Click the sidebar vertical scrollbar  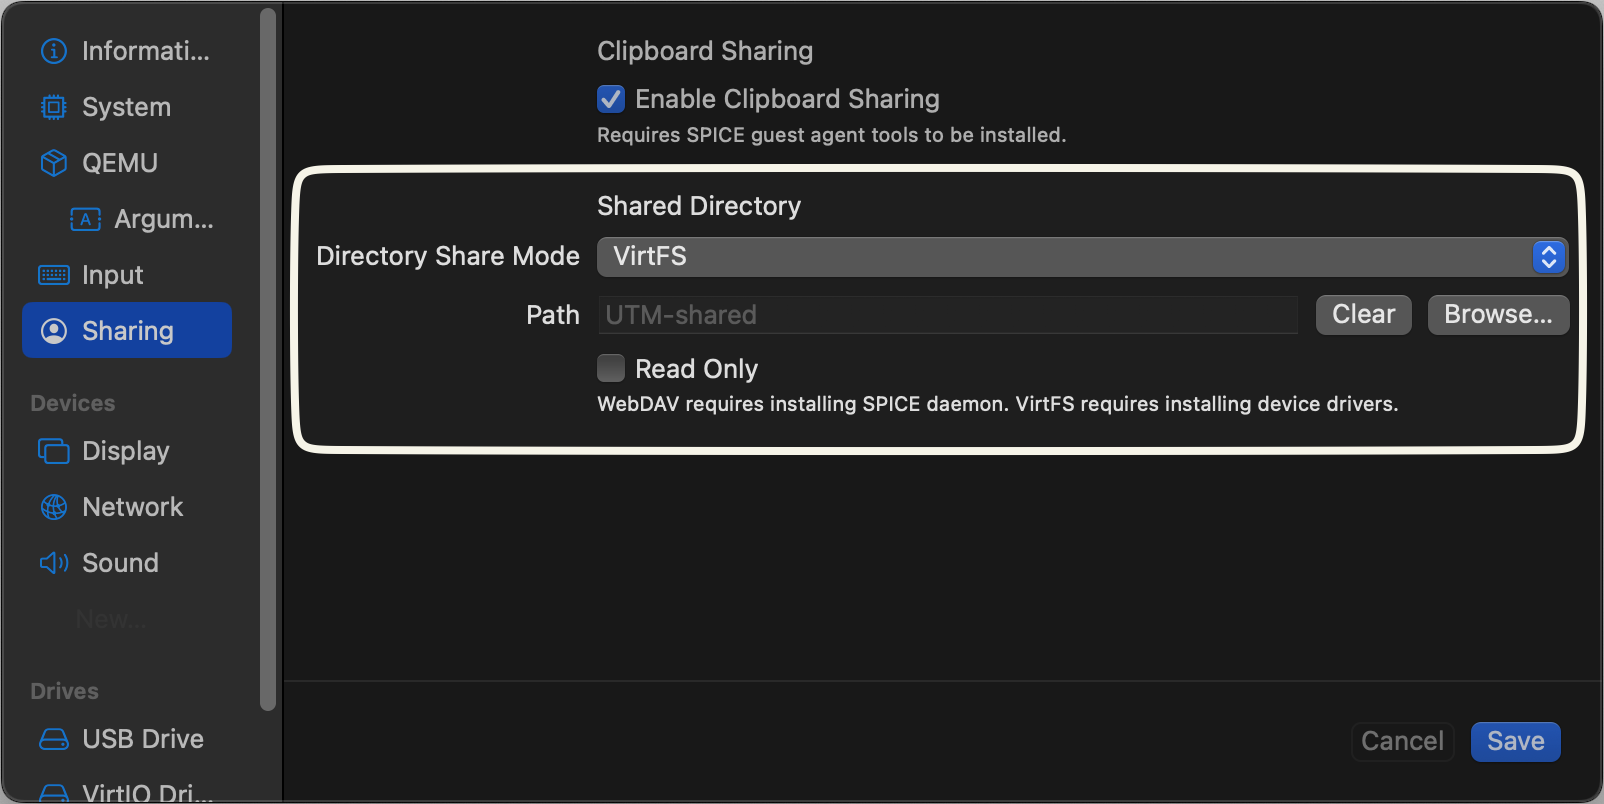(x=268, y=360)
